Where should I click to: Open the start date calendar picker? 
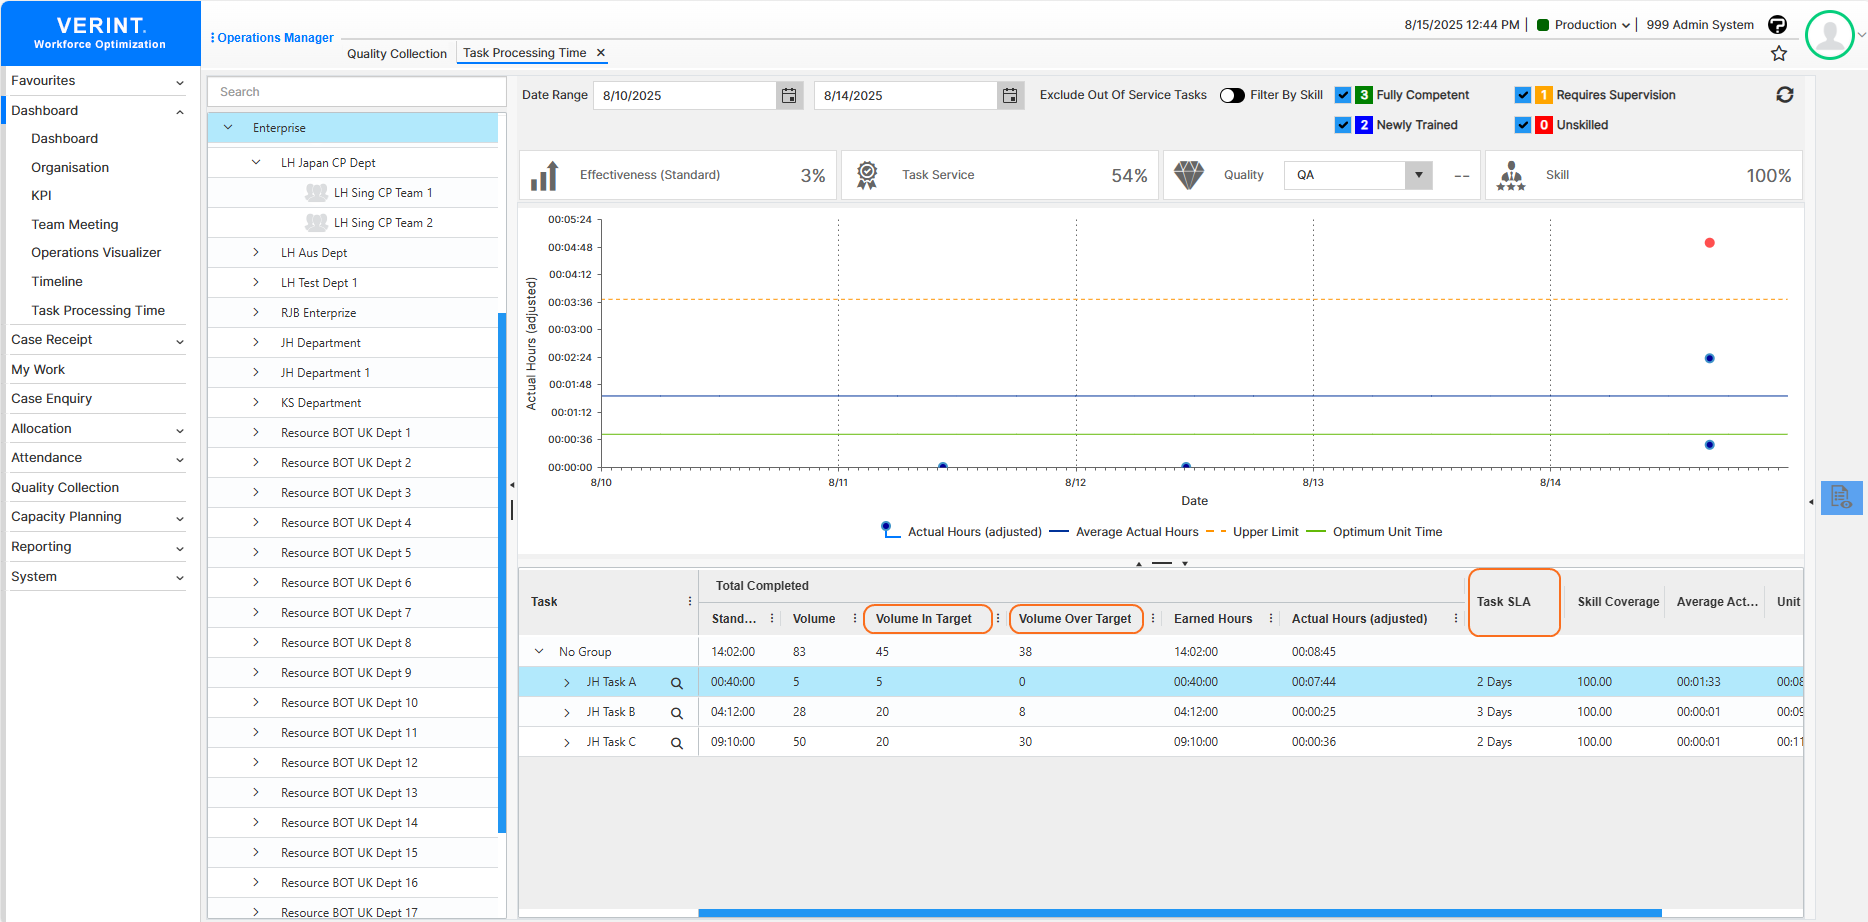coord(789,95)
